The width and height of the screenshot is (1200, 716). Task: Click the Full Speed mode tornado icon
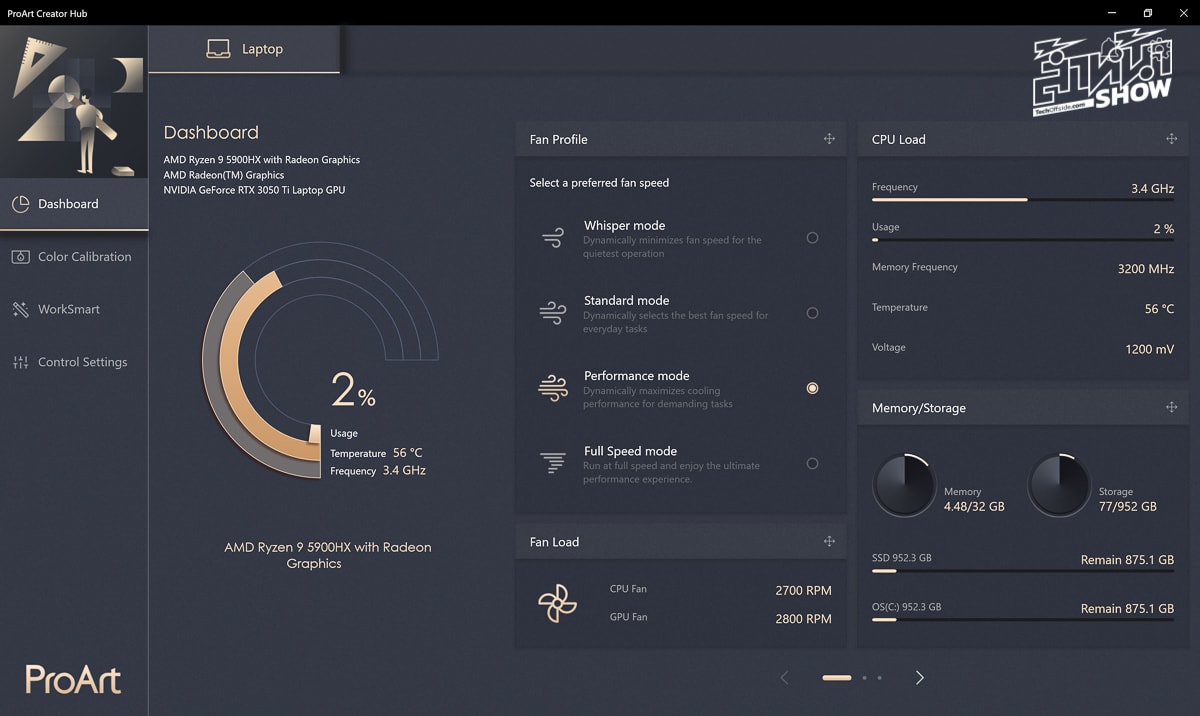552,463
